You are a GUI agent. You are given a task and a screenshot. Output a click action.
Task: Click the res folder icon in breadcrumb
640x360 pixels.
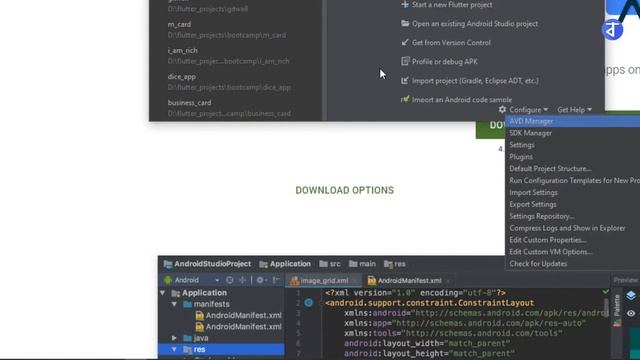tap(388, 264)
